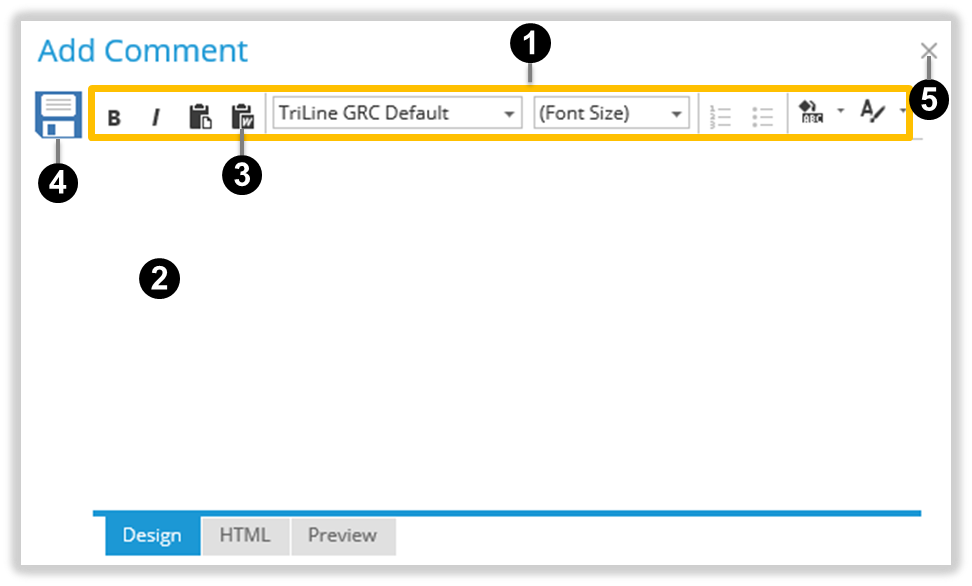The width and height of the screenshot is (972, 586).
Task: Choose the font color tool
Action: click(x=873, y=113)
